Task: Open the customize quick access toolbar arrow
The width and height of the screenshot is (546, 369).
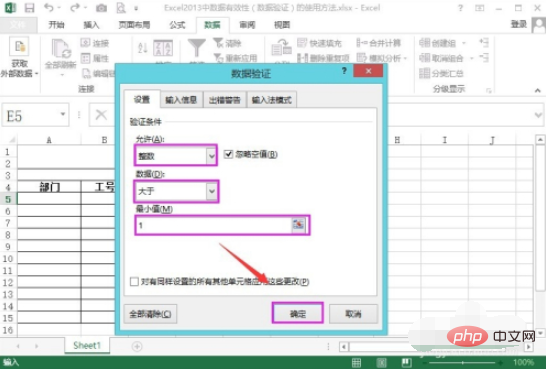Action: point(136,8)
